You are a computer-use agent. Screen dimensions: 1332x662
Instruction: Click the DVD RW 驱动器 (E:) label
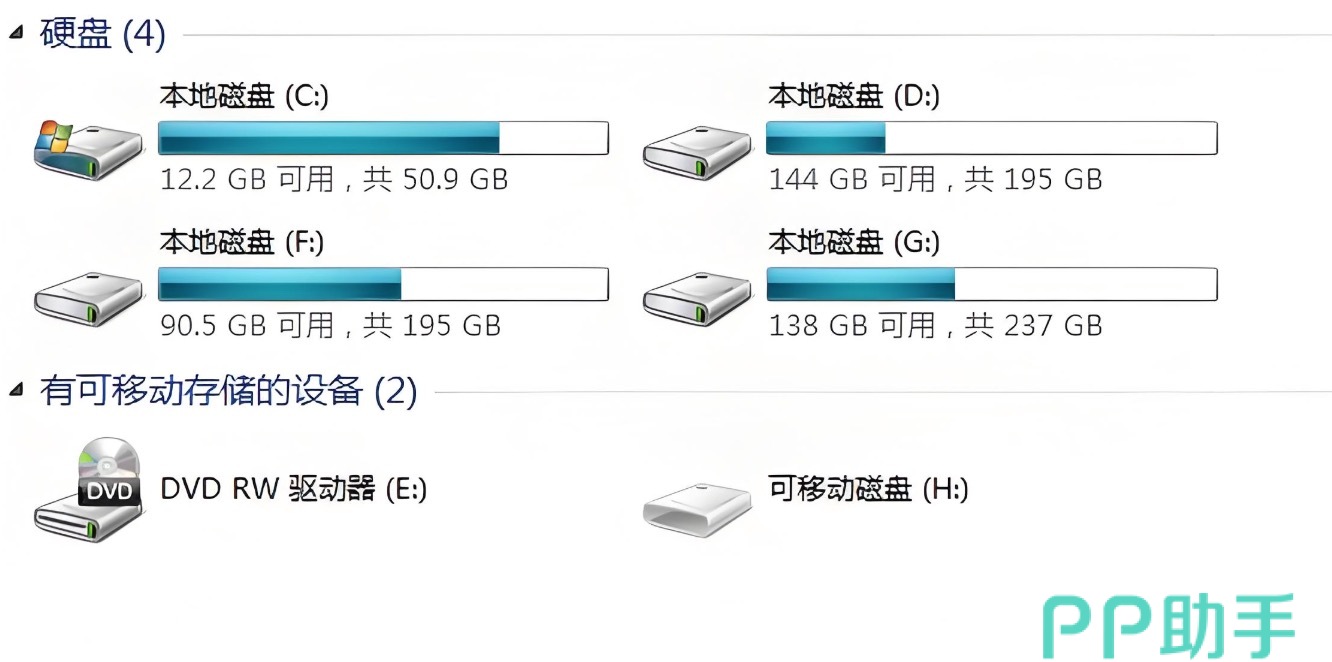pos(294,489)
